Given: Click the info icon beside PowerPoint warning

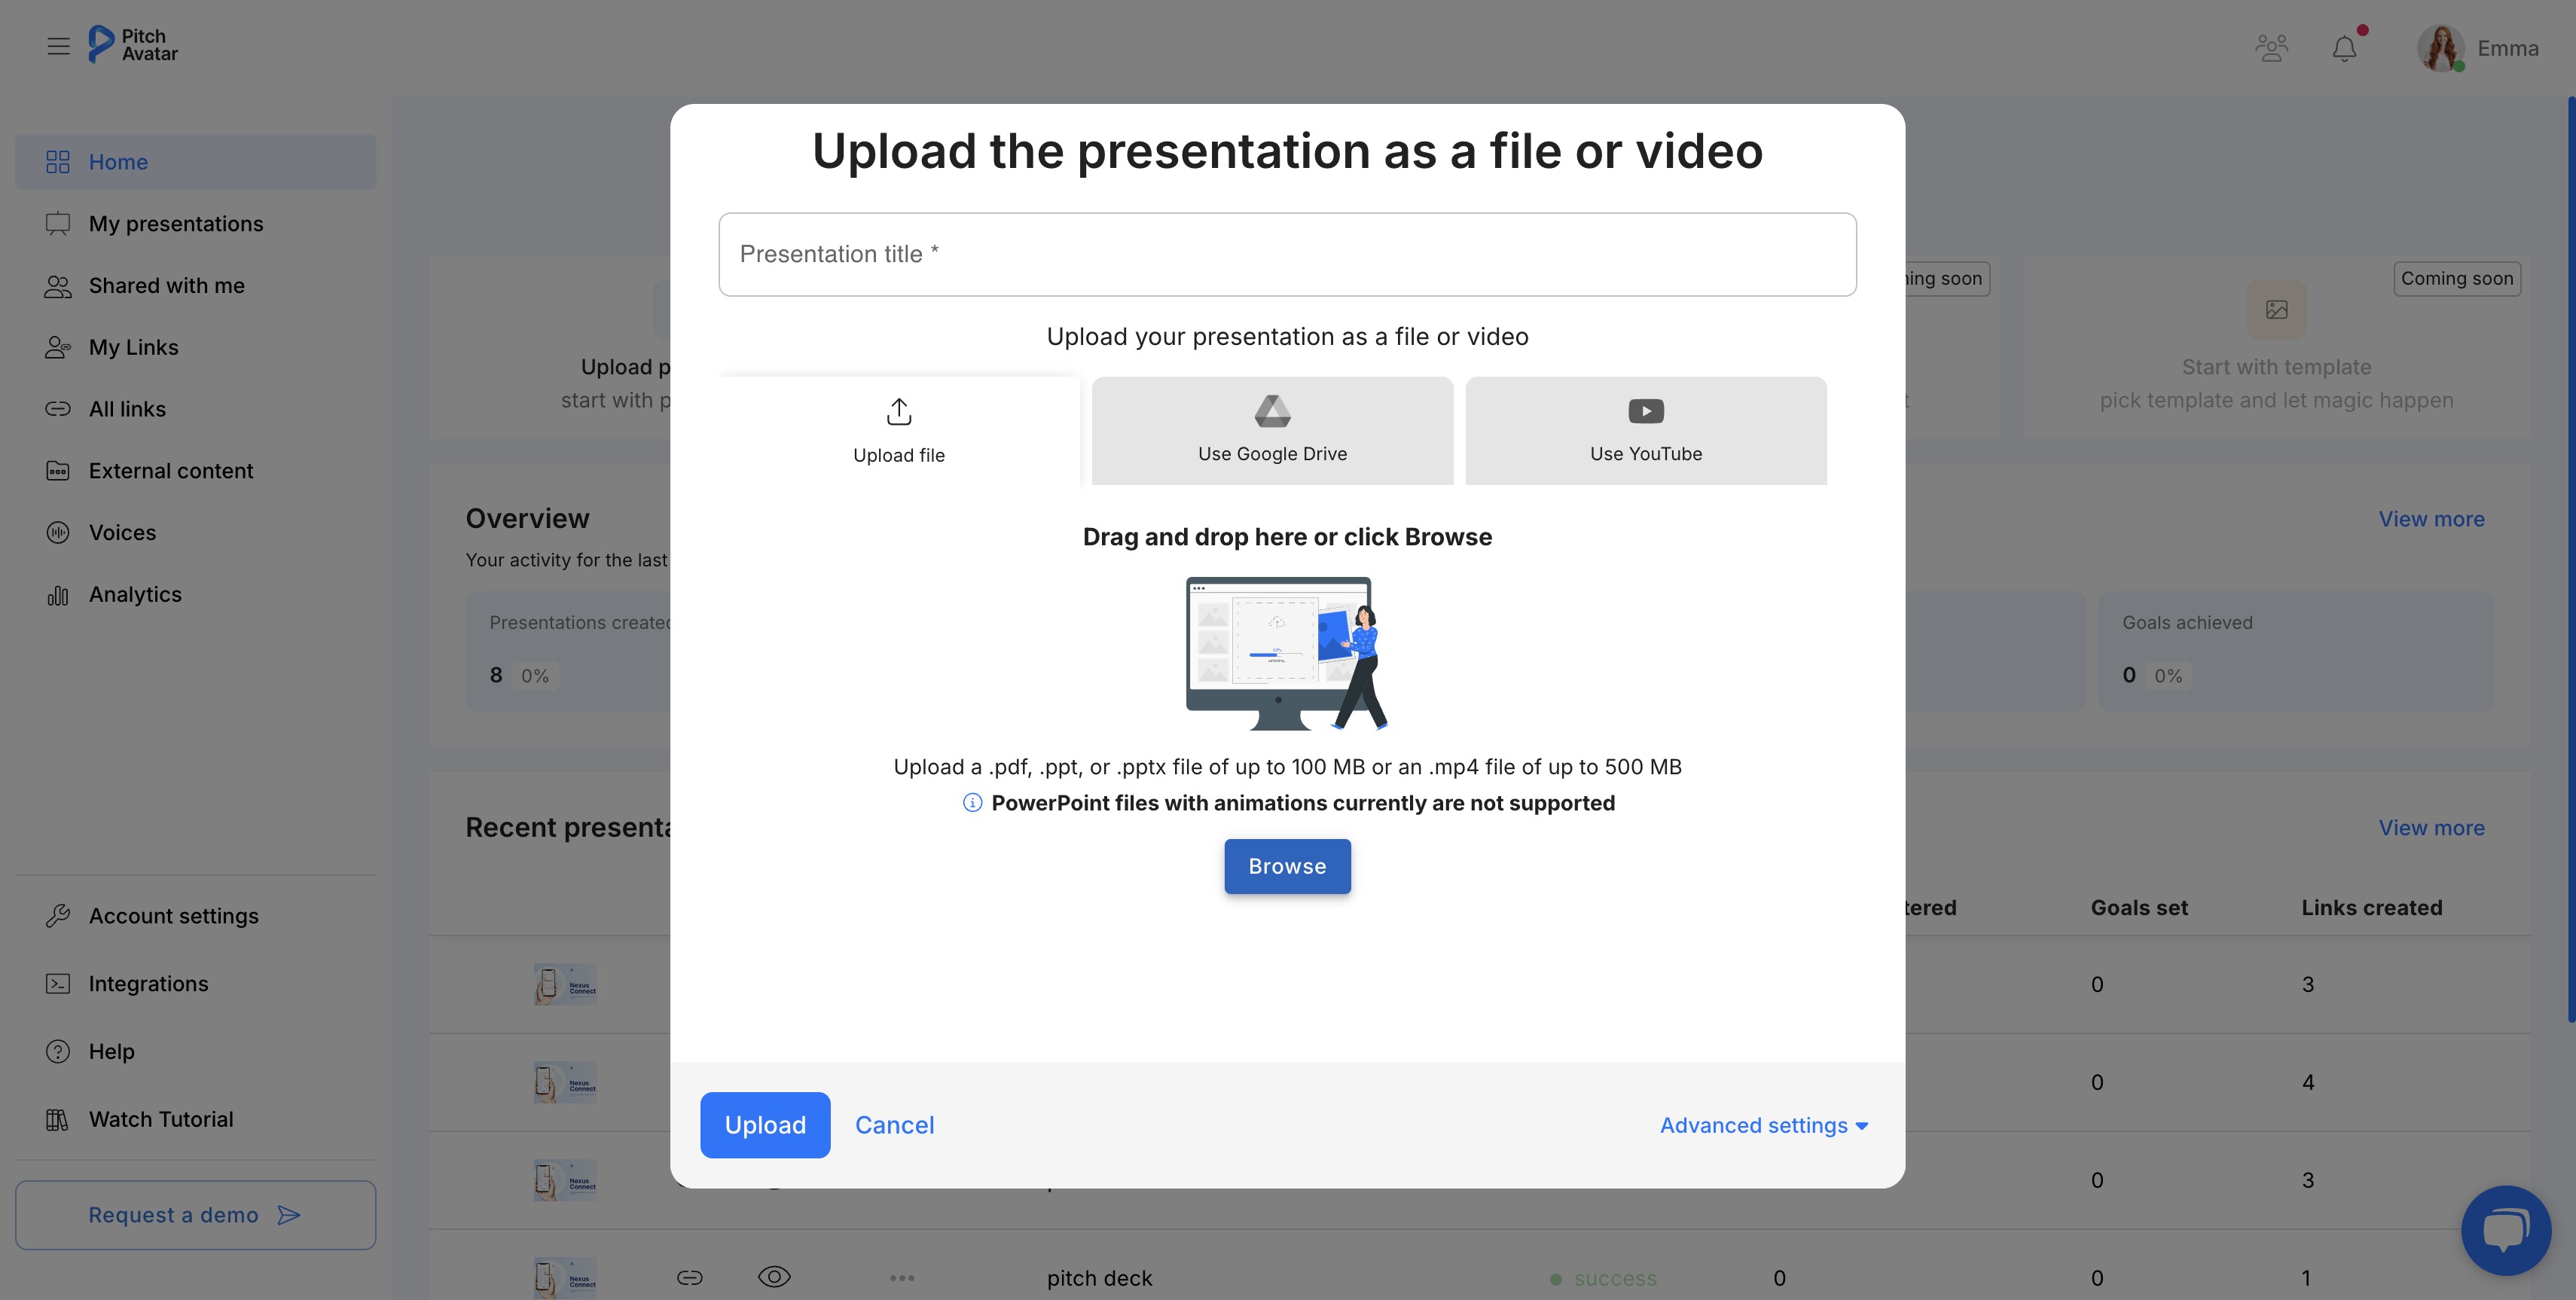Looking at the screenshot, I should point(972,803).
